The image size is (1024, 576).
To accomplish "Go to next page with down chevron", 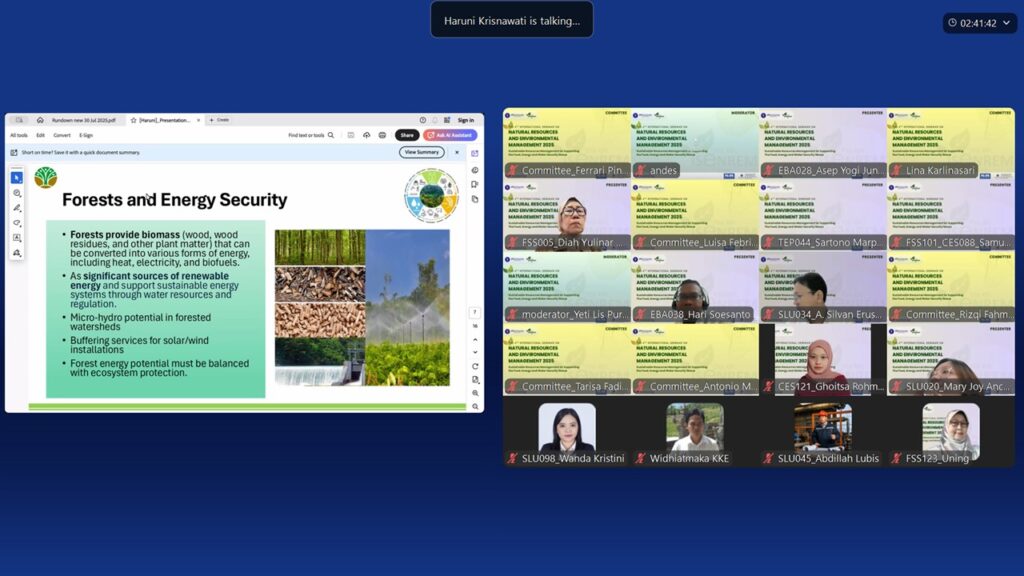I will (x=475, y=351).
